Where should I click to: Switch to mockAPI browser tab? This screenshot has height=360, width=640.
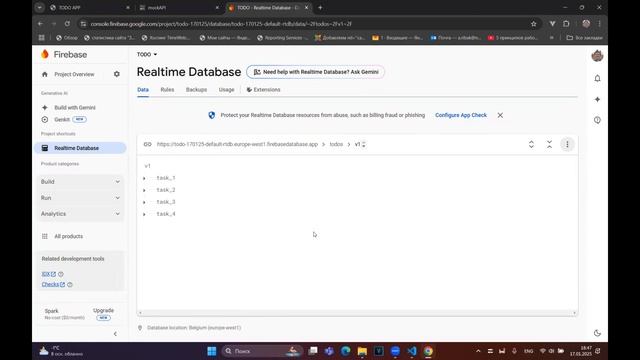point(179,7)
